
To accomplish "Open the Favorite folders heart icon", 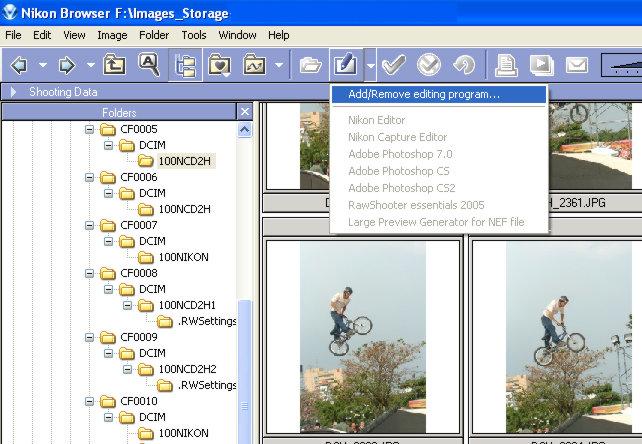I will (x=219, y=65).
